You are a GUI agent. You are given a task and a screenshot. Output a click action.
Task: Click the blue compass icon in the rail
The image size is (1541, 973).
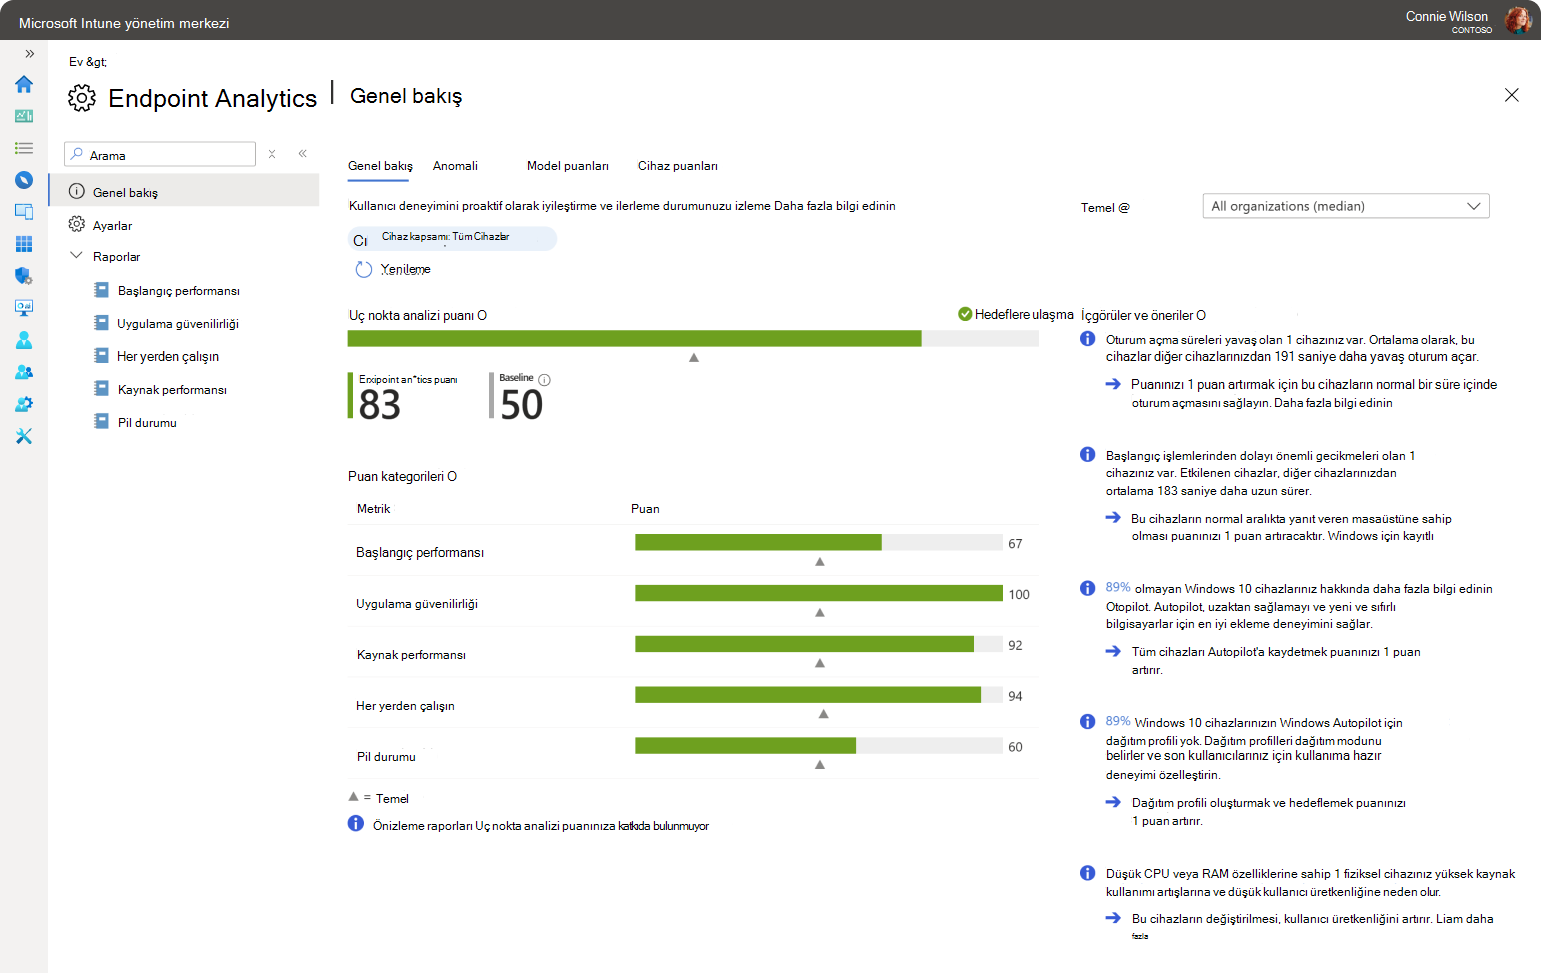(24, 180)
